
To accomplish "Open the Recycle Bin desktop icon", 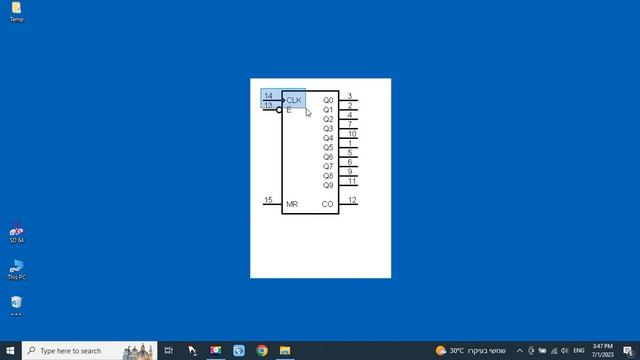I will tap(16, 306).
